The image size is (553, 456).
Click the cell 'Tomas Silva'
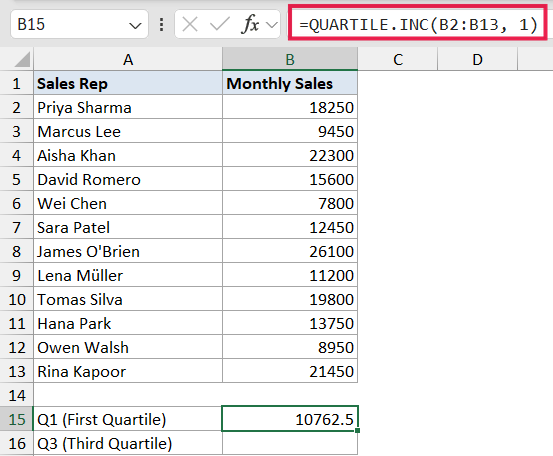click(x=128, y=299)
